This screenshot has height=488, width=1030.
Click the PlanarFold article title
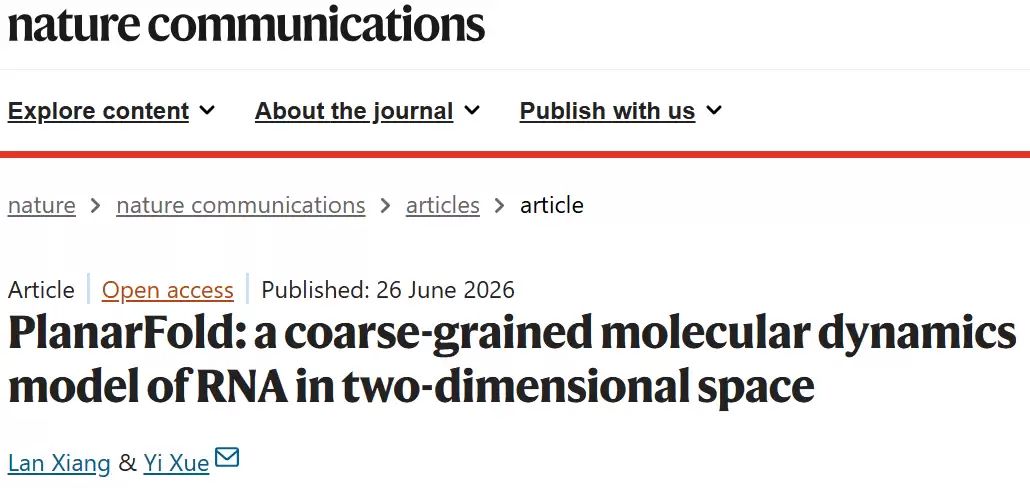[x=512, y=360]
